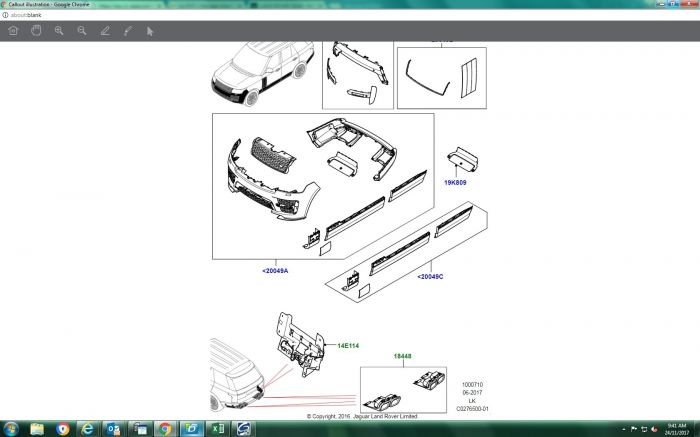Show hidden system tray icons

click(624, 429)
